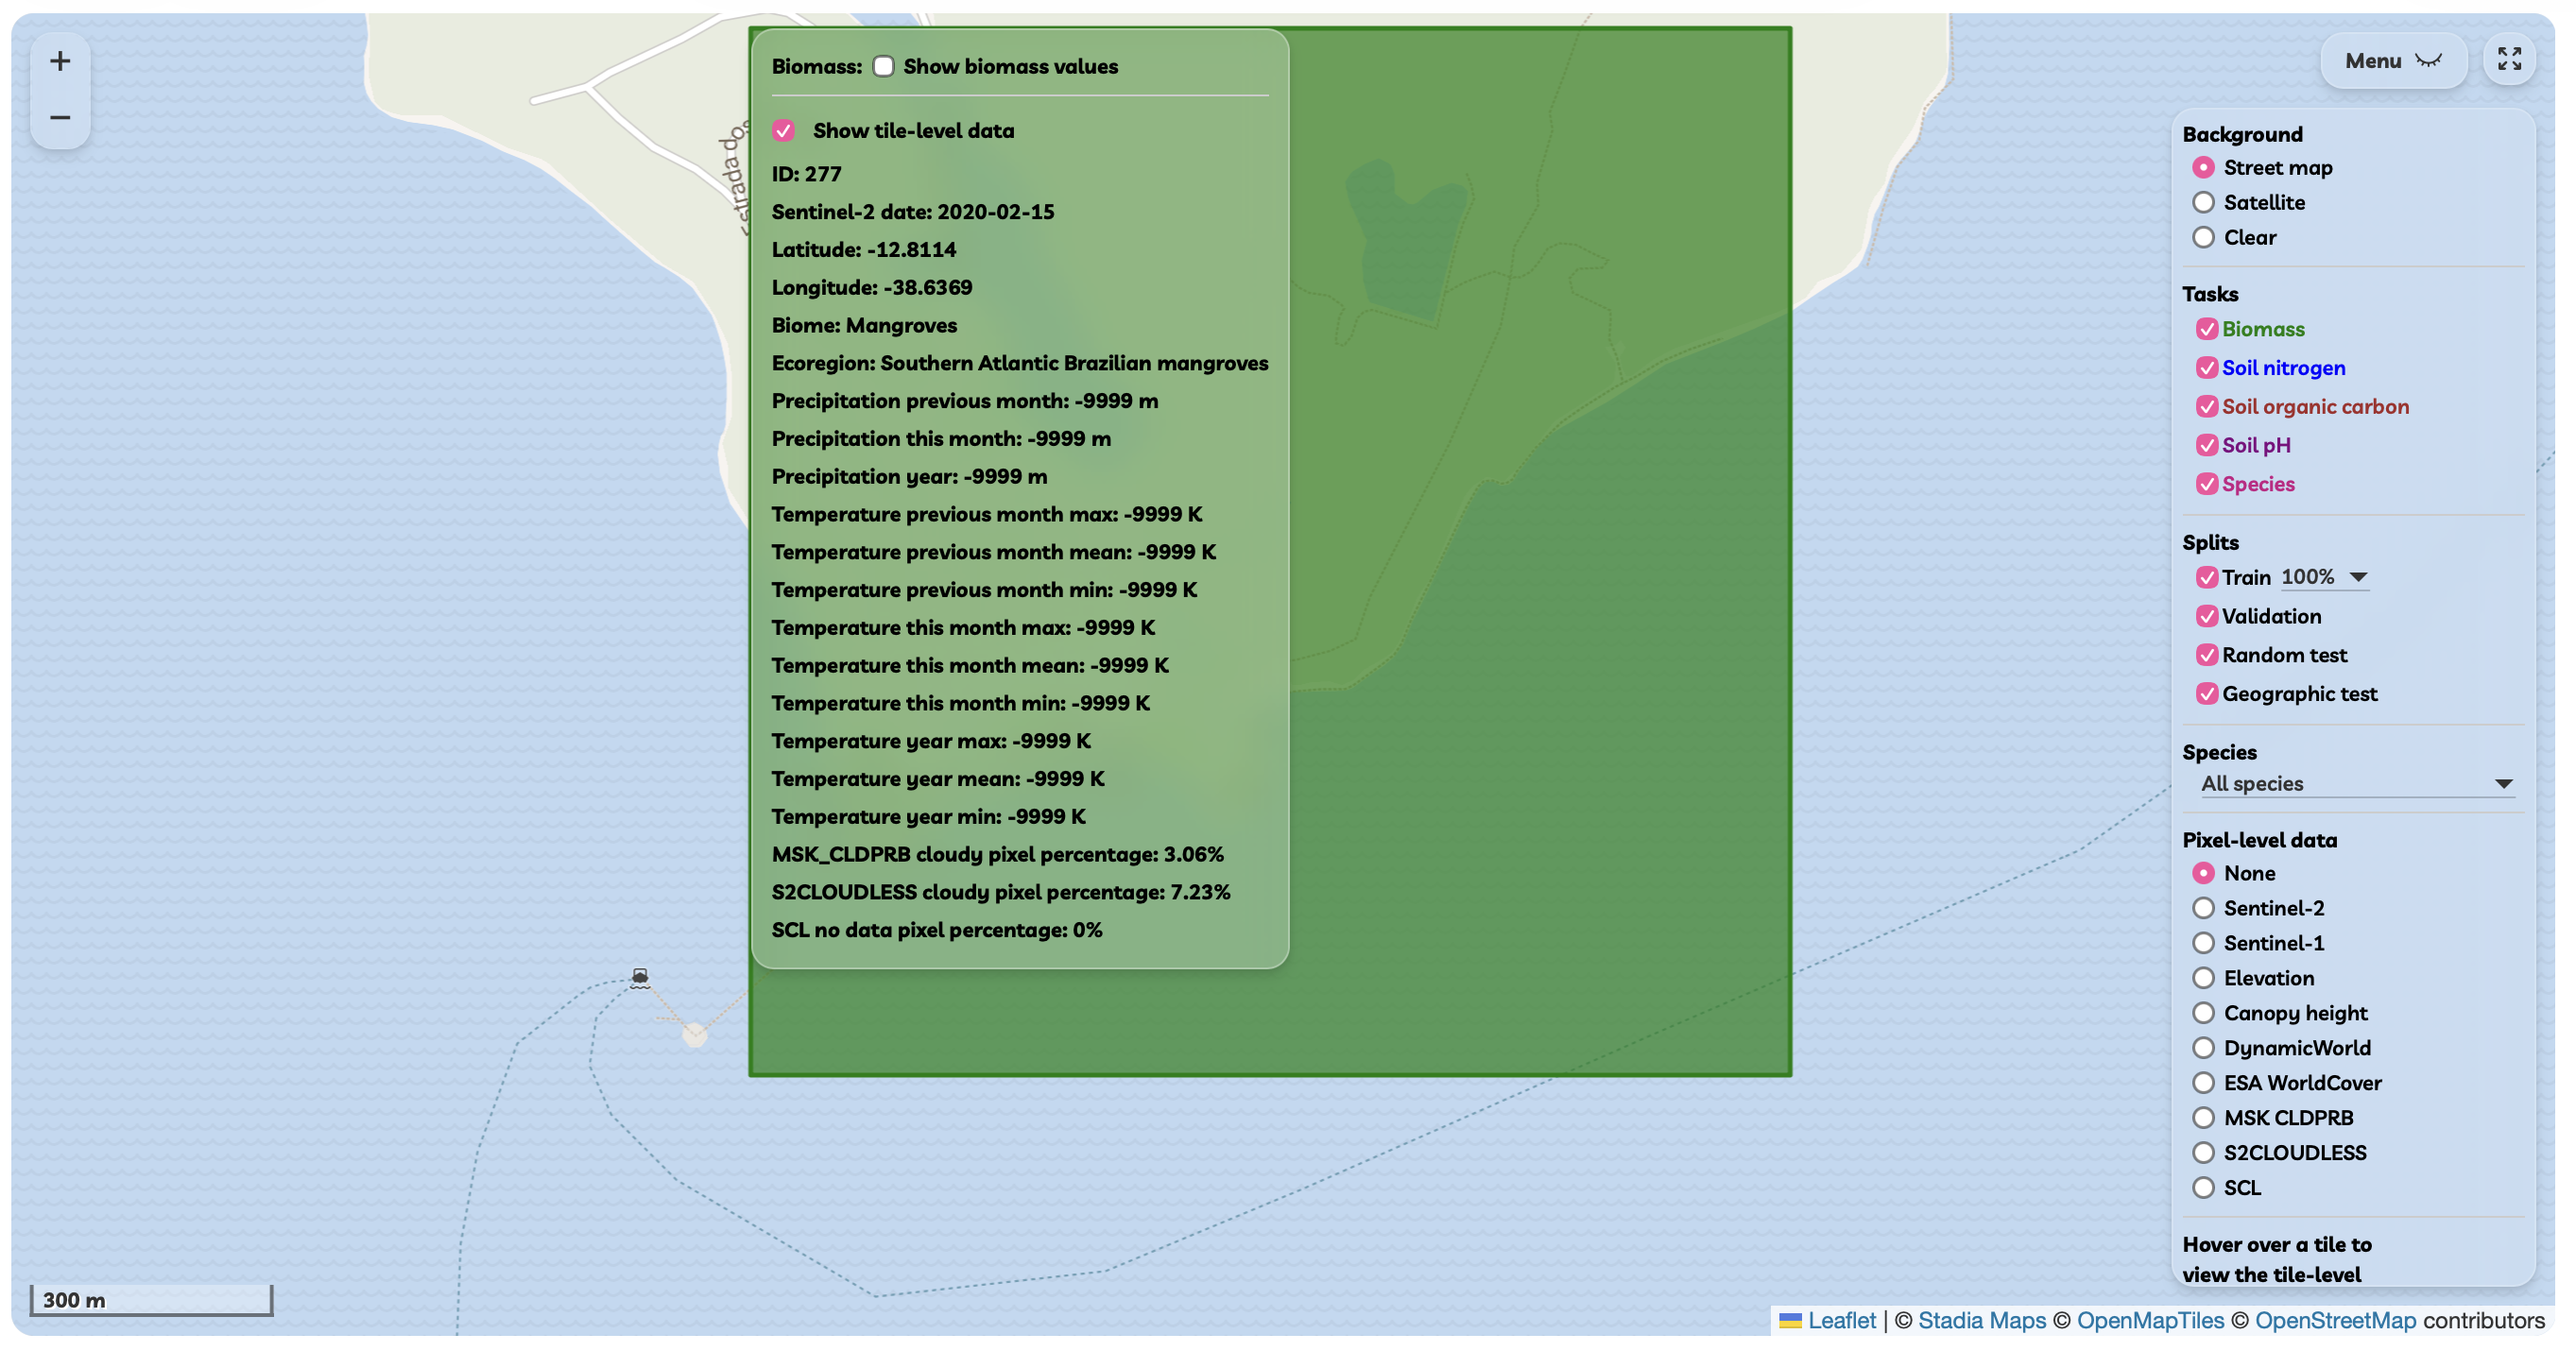This screenshot has width=2576, height=1351.
Task: Click the zoom in plus button
Action: point(60,62)
